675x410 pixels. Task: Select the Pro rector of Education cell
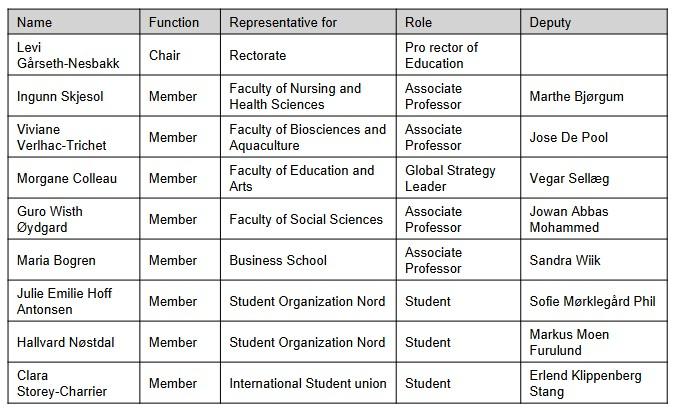pyautogui.click(x=441, y=55)
